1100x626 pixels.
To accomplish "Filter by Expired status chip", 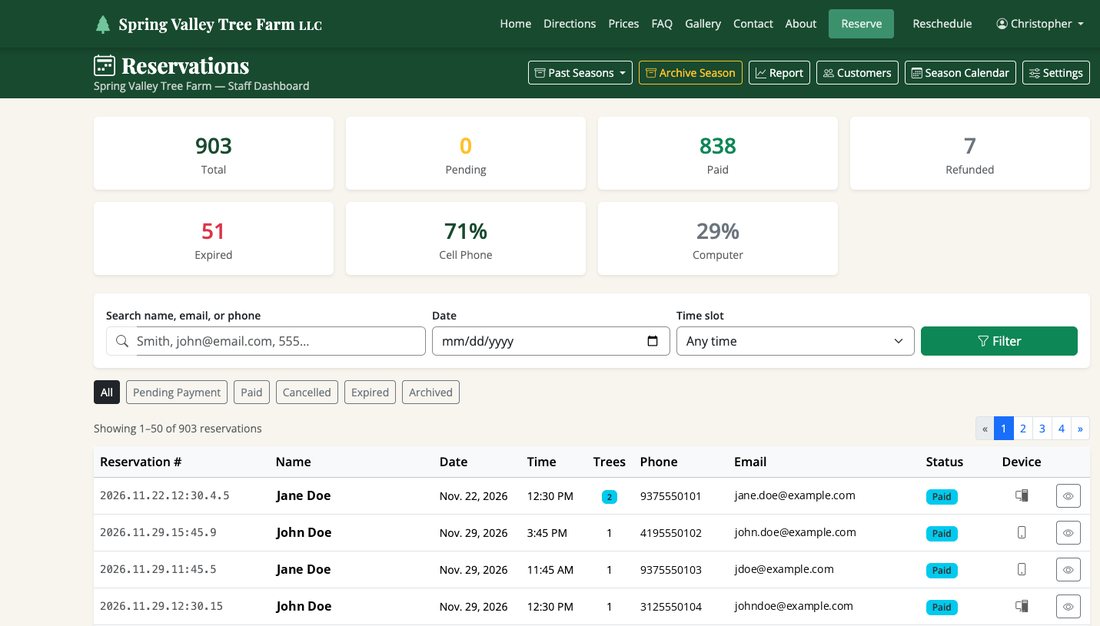I will point(370,392).
